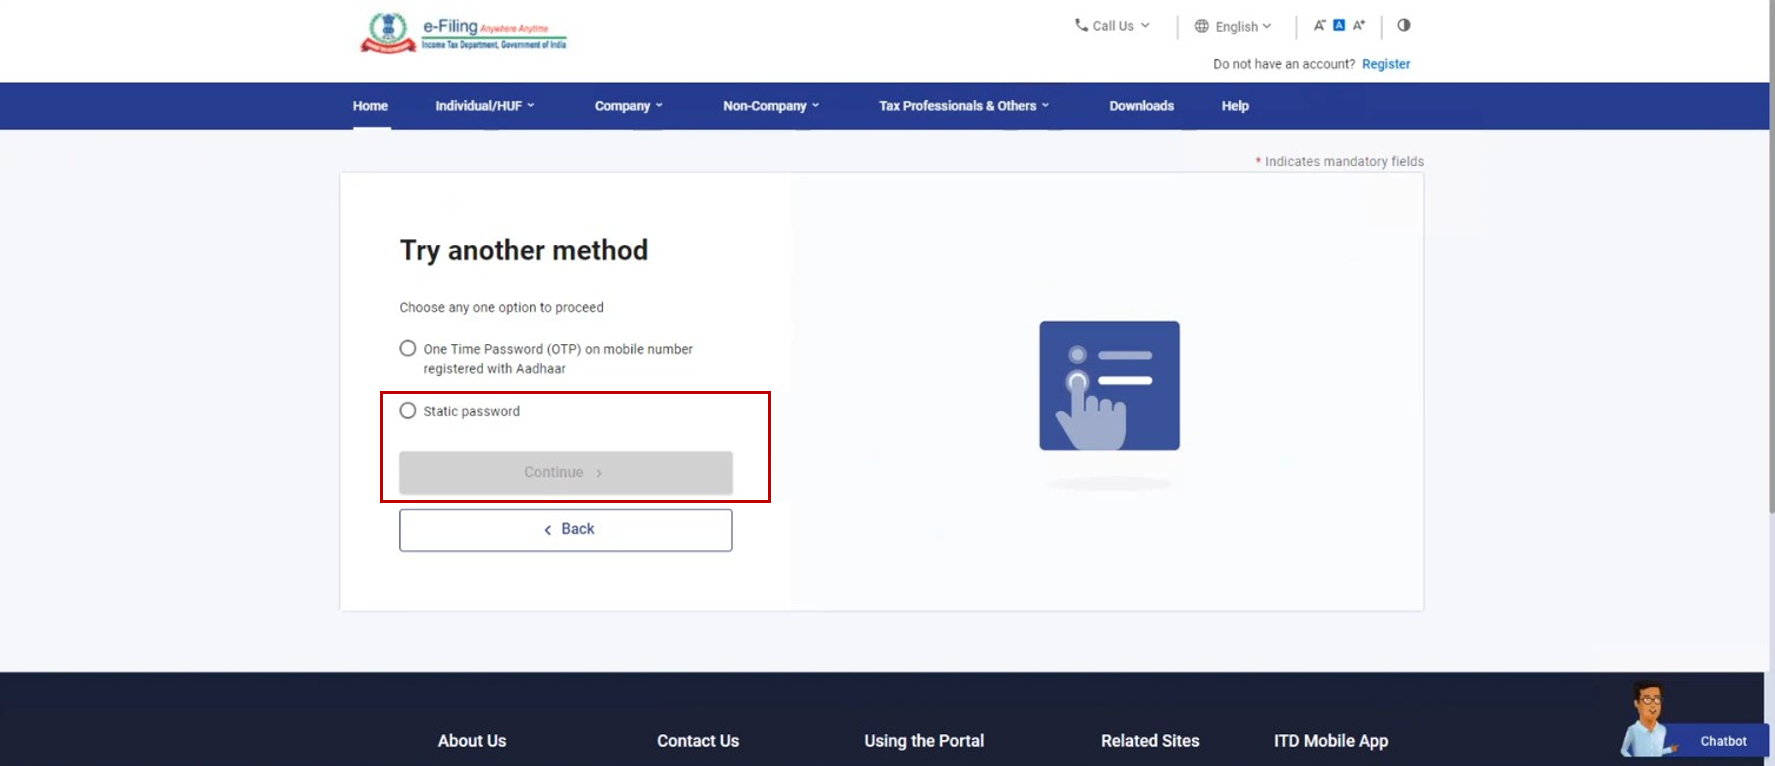Viewport: 1775px width, 766px height.
Task: Click the Back button
Action: coord(565,530)
